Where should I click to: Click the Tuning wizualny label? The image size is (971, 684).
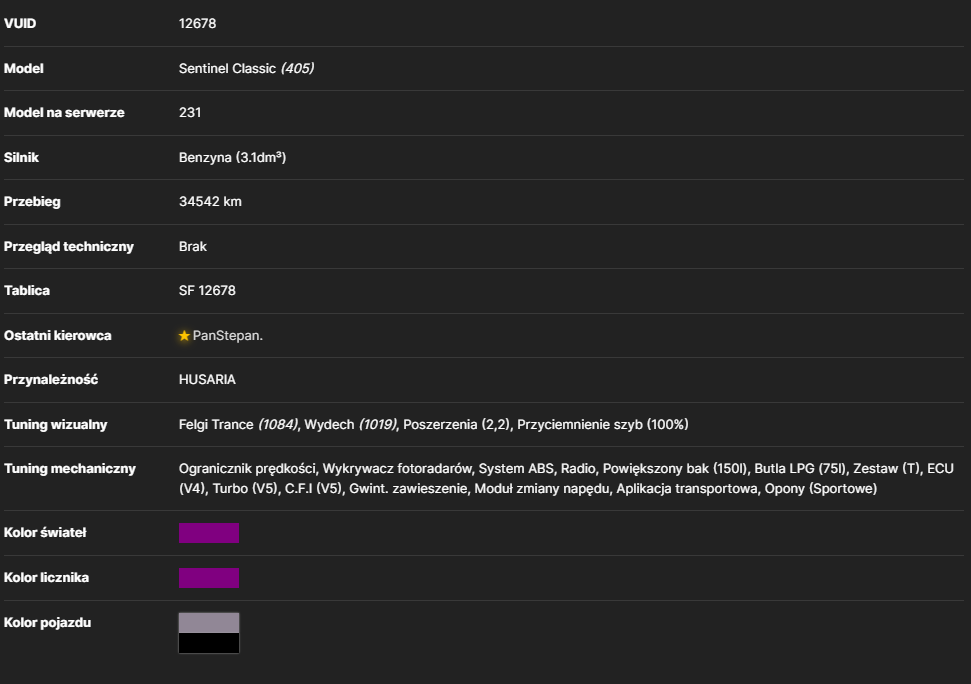[56, 425]
